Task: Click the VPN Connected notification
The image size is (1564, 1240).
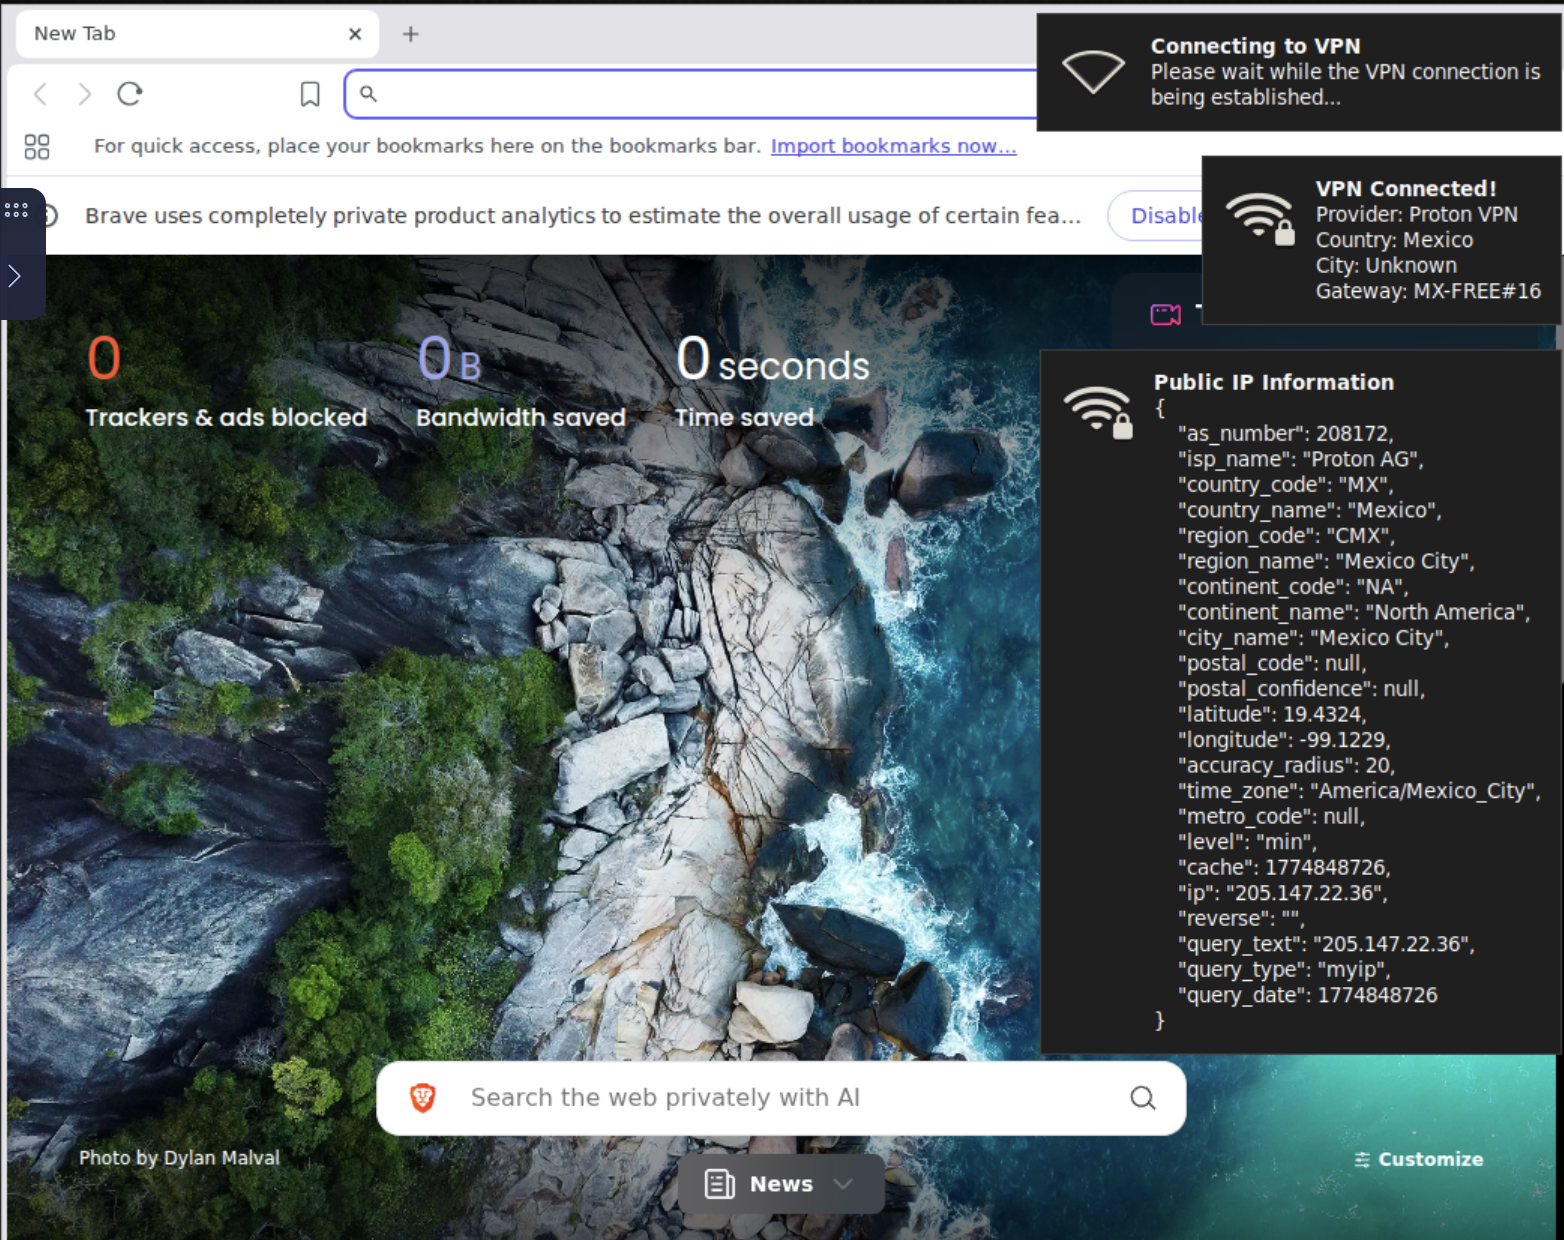Action: click(1380, 240)
